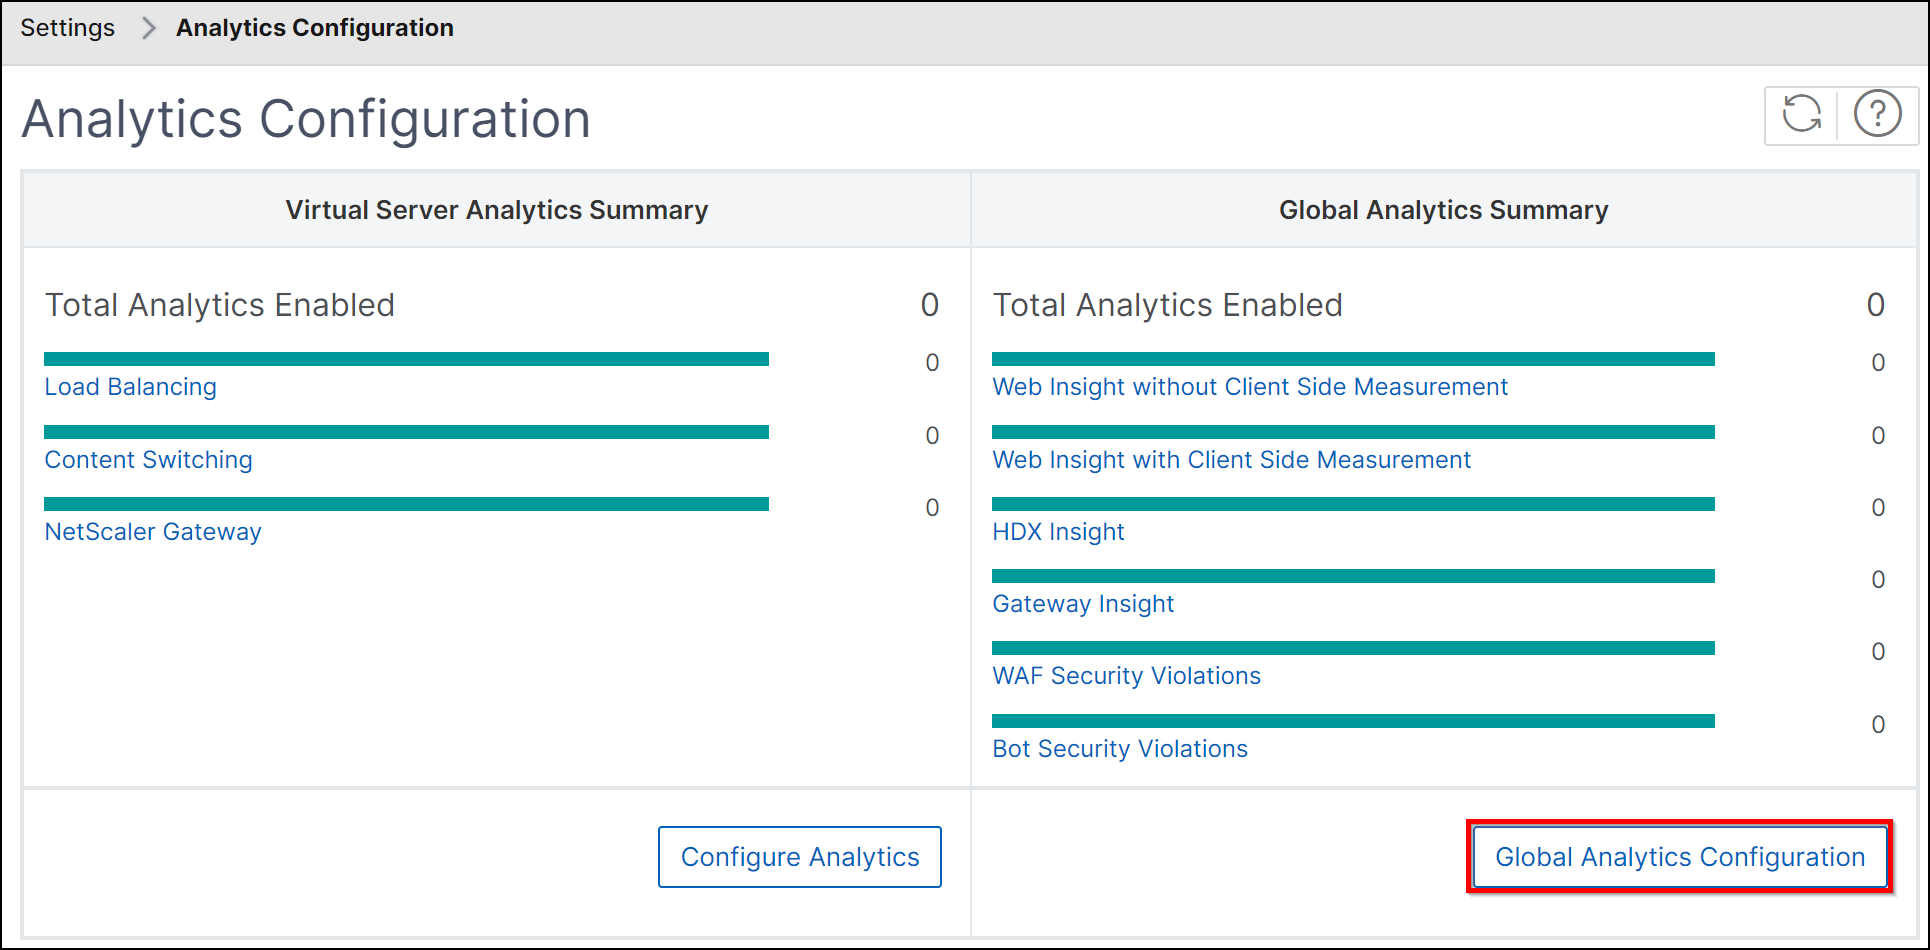Click the Bot Security Violations count value
This screenshot has height=950, width=1930.
[1878, 725]
